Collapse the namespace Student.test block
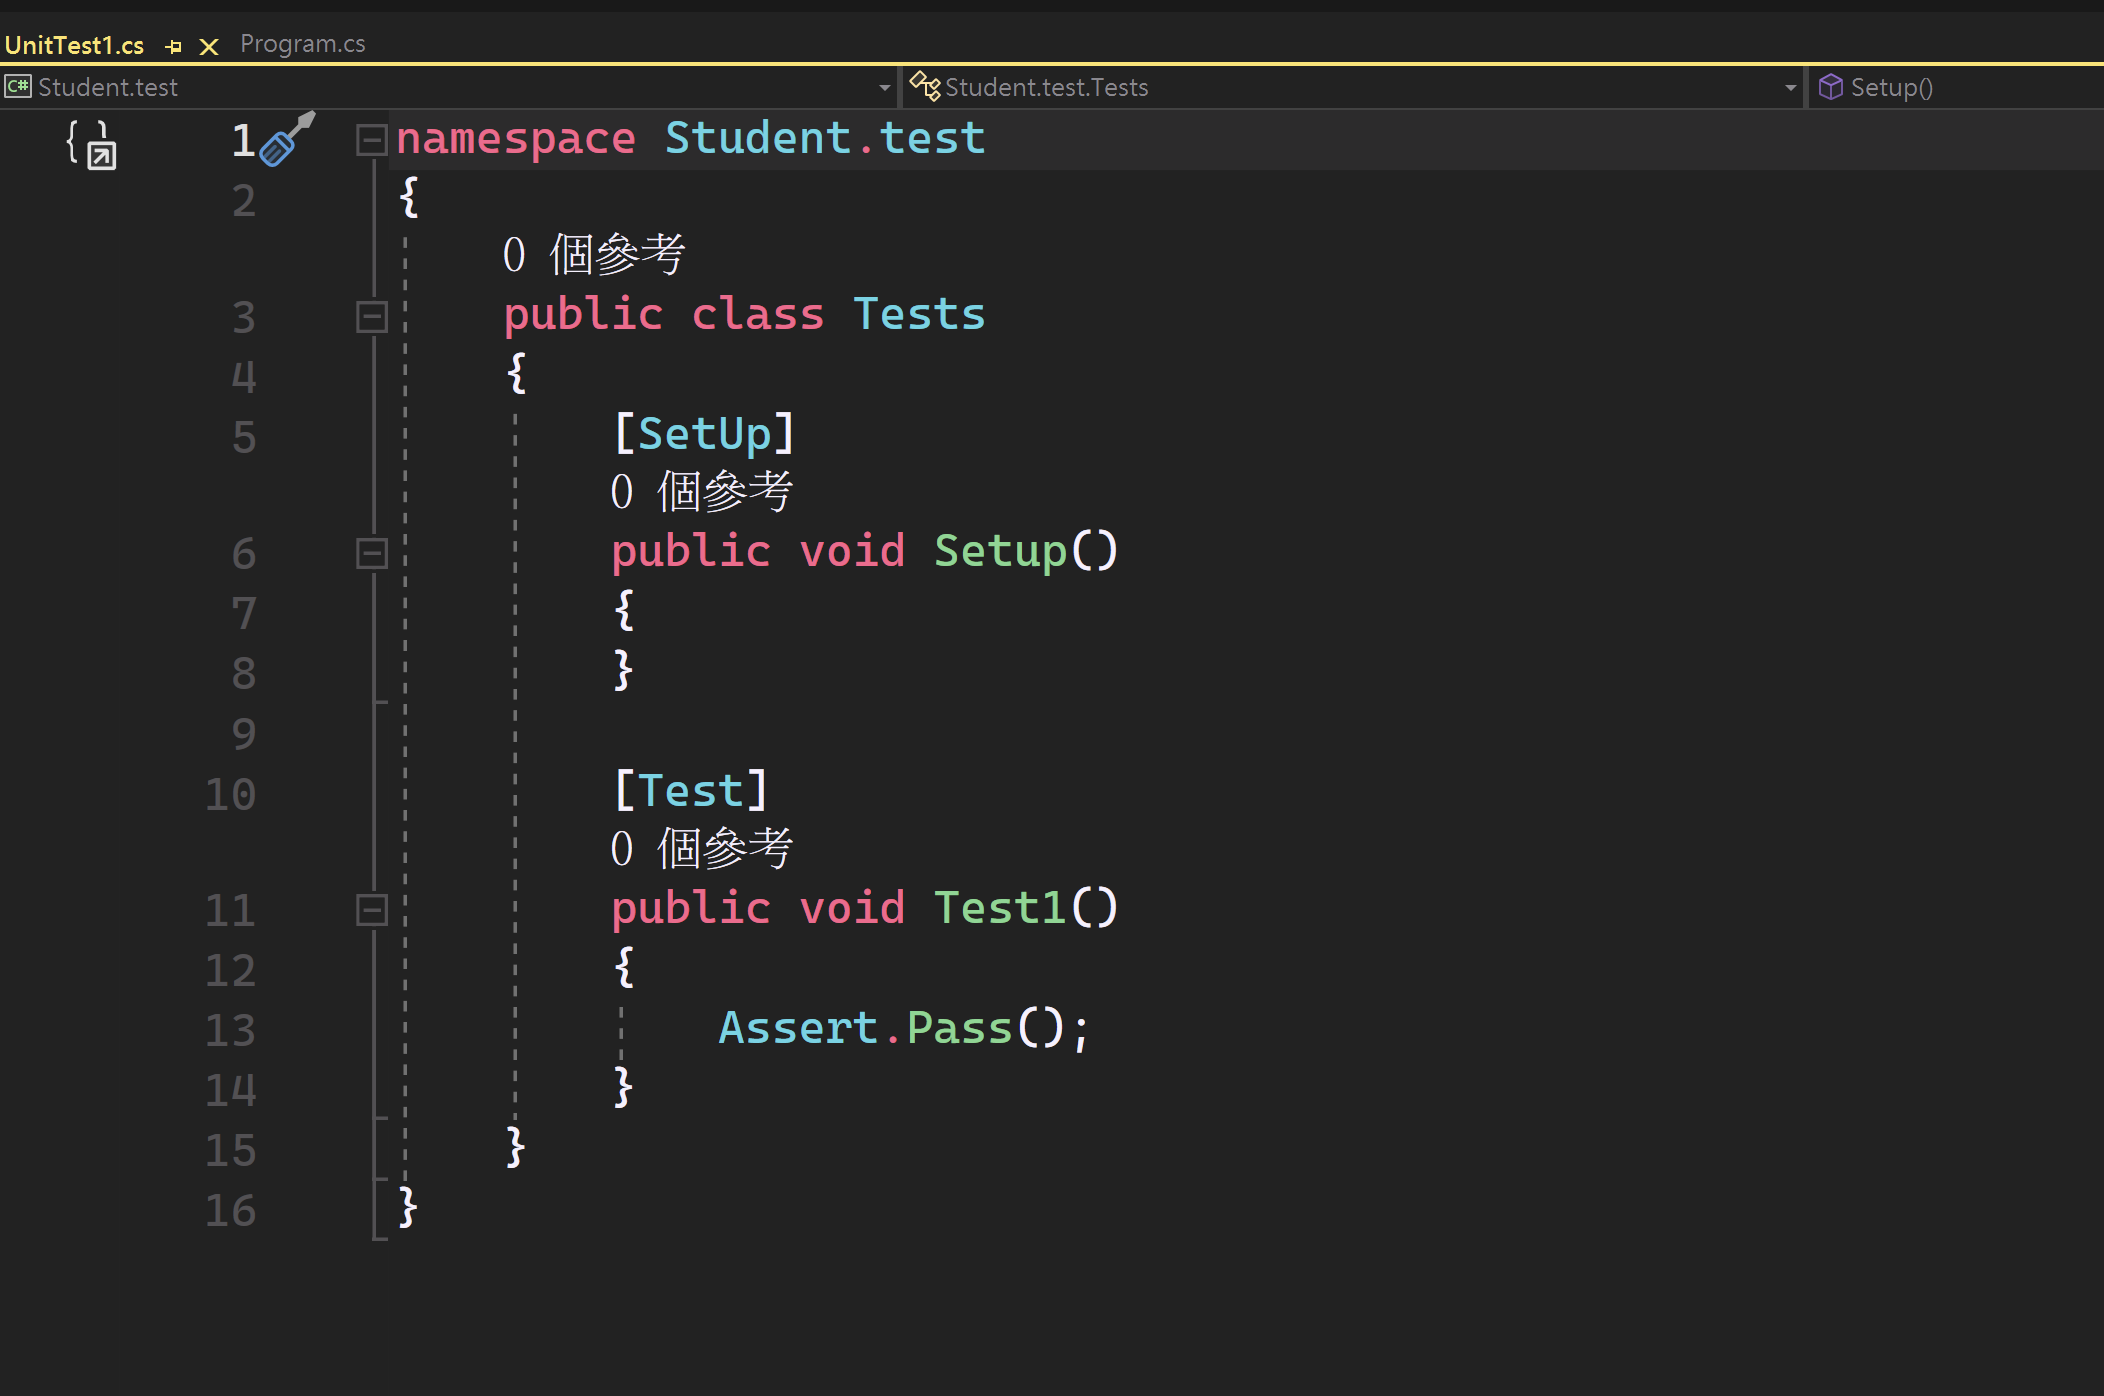 click(x=372, y=140)
